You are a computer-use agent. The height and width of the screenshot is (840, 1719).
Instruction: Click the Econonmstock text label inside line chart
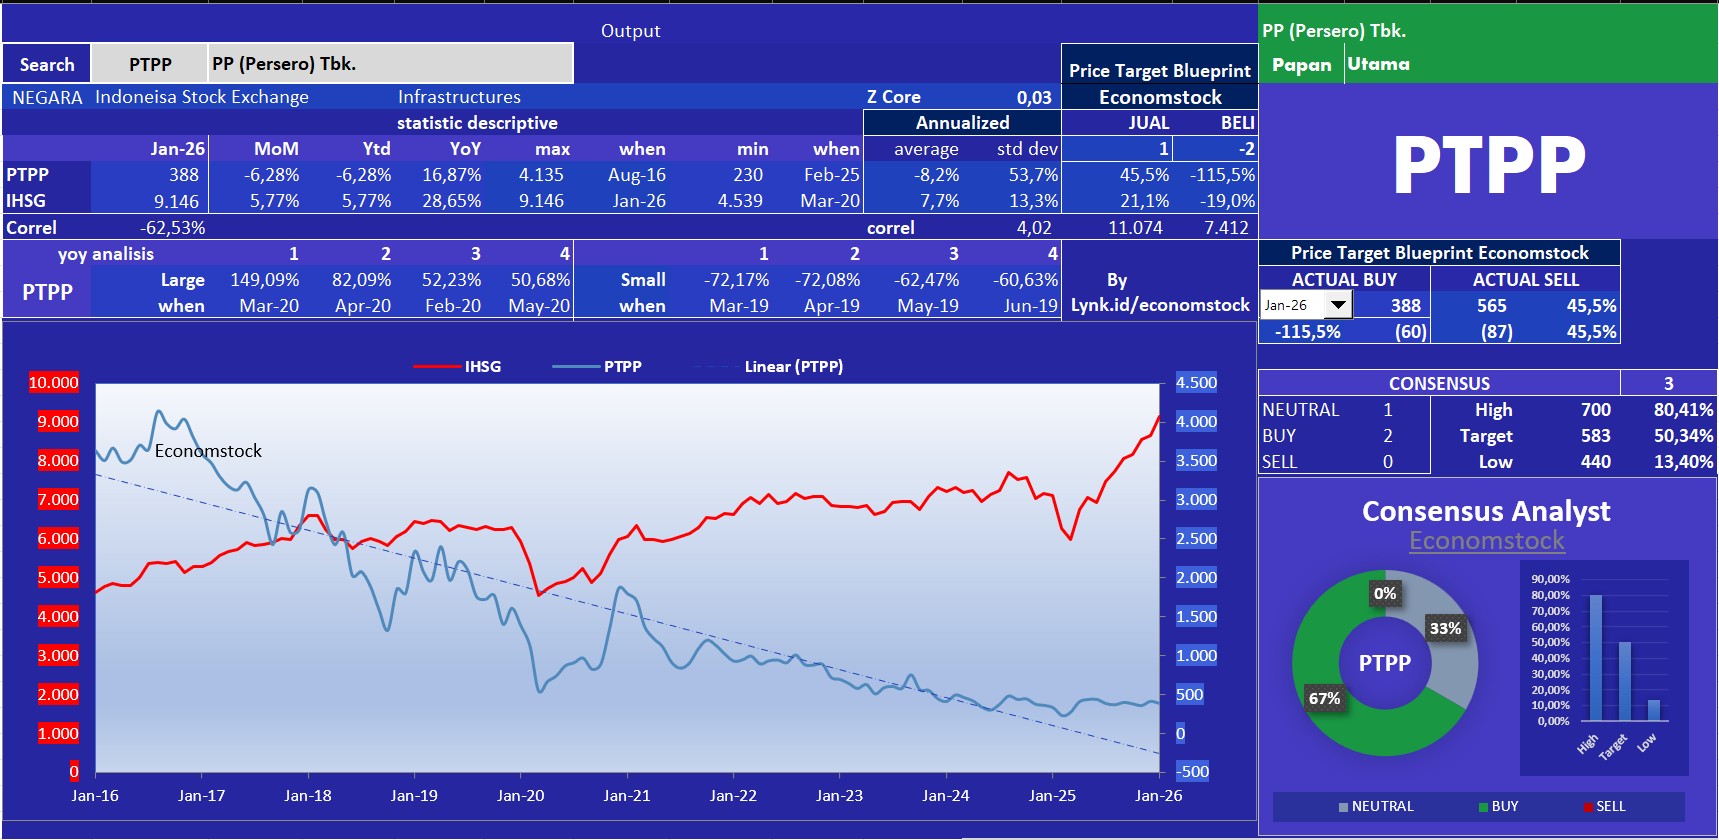tap(208, 451)
